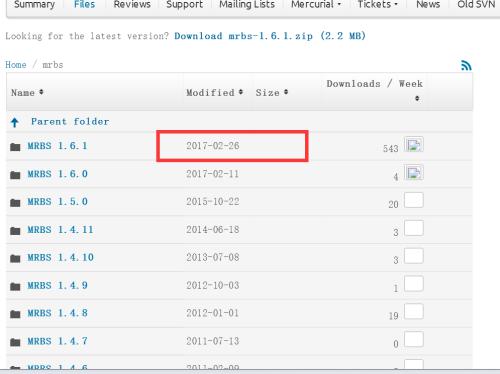
Task: Open the RSS feed icon
Action: [466, 65]
